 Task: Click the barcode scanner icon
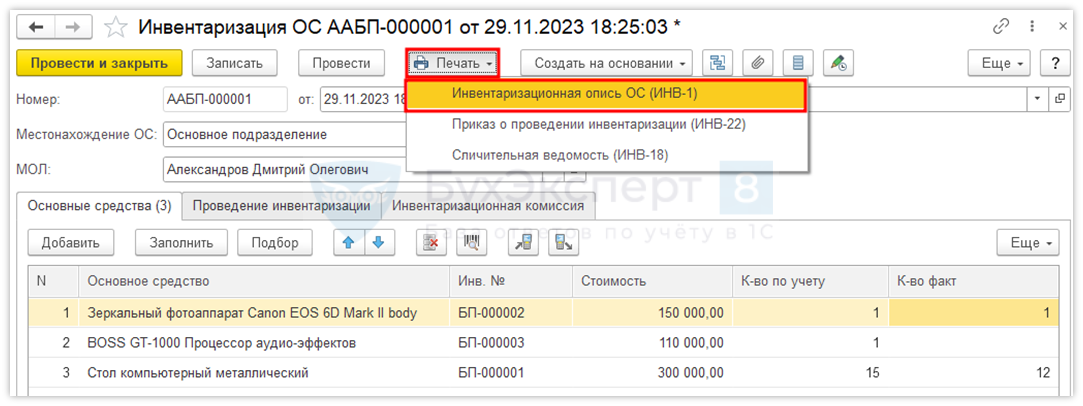point(472,242)
